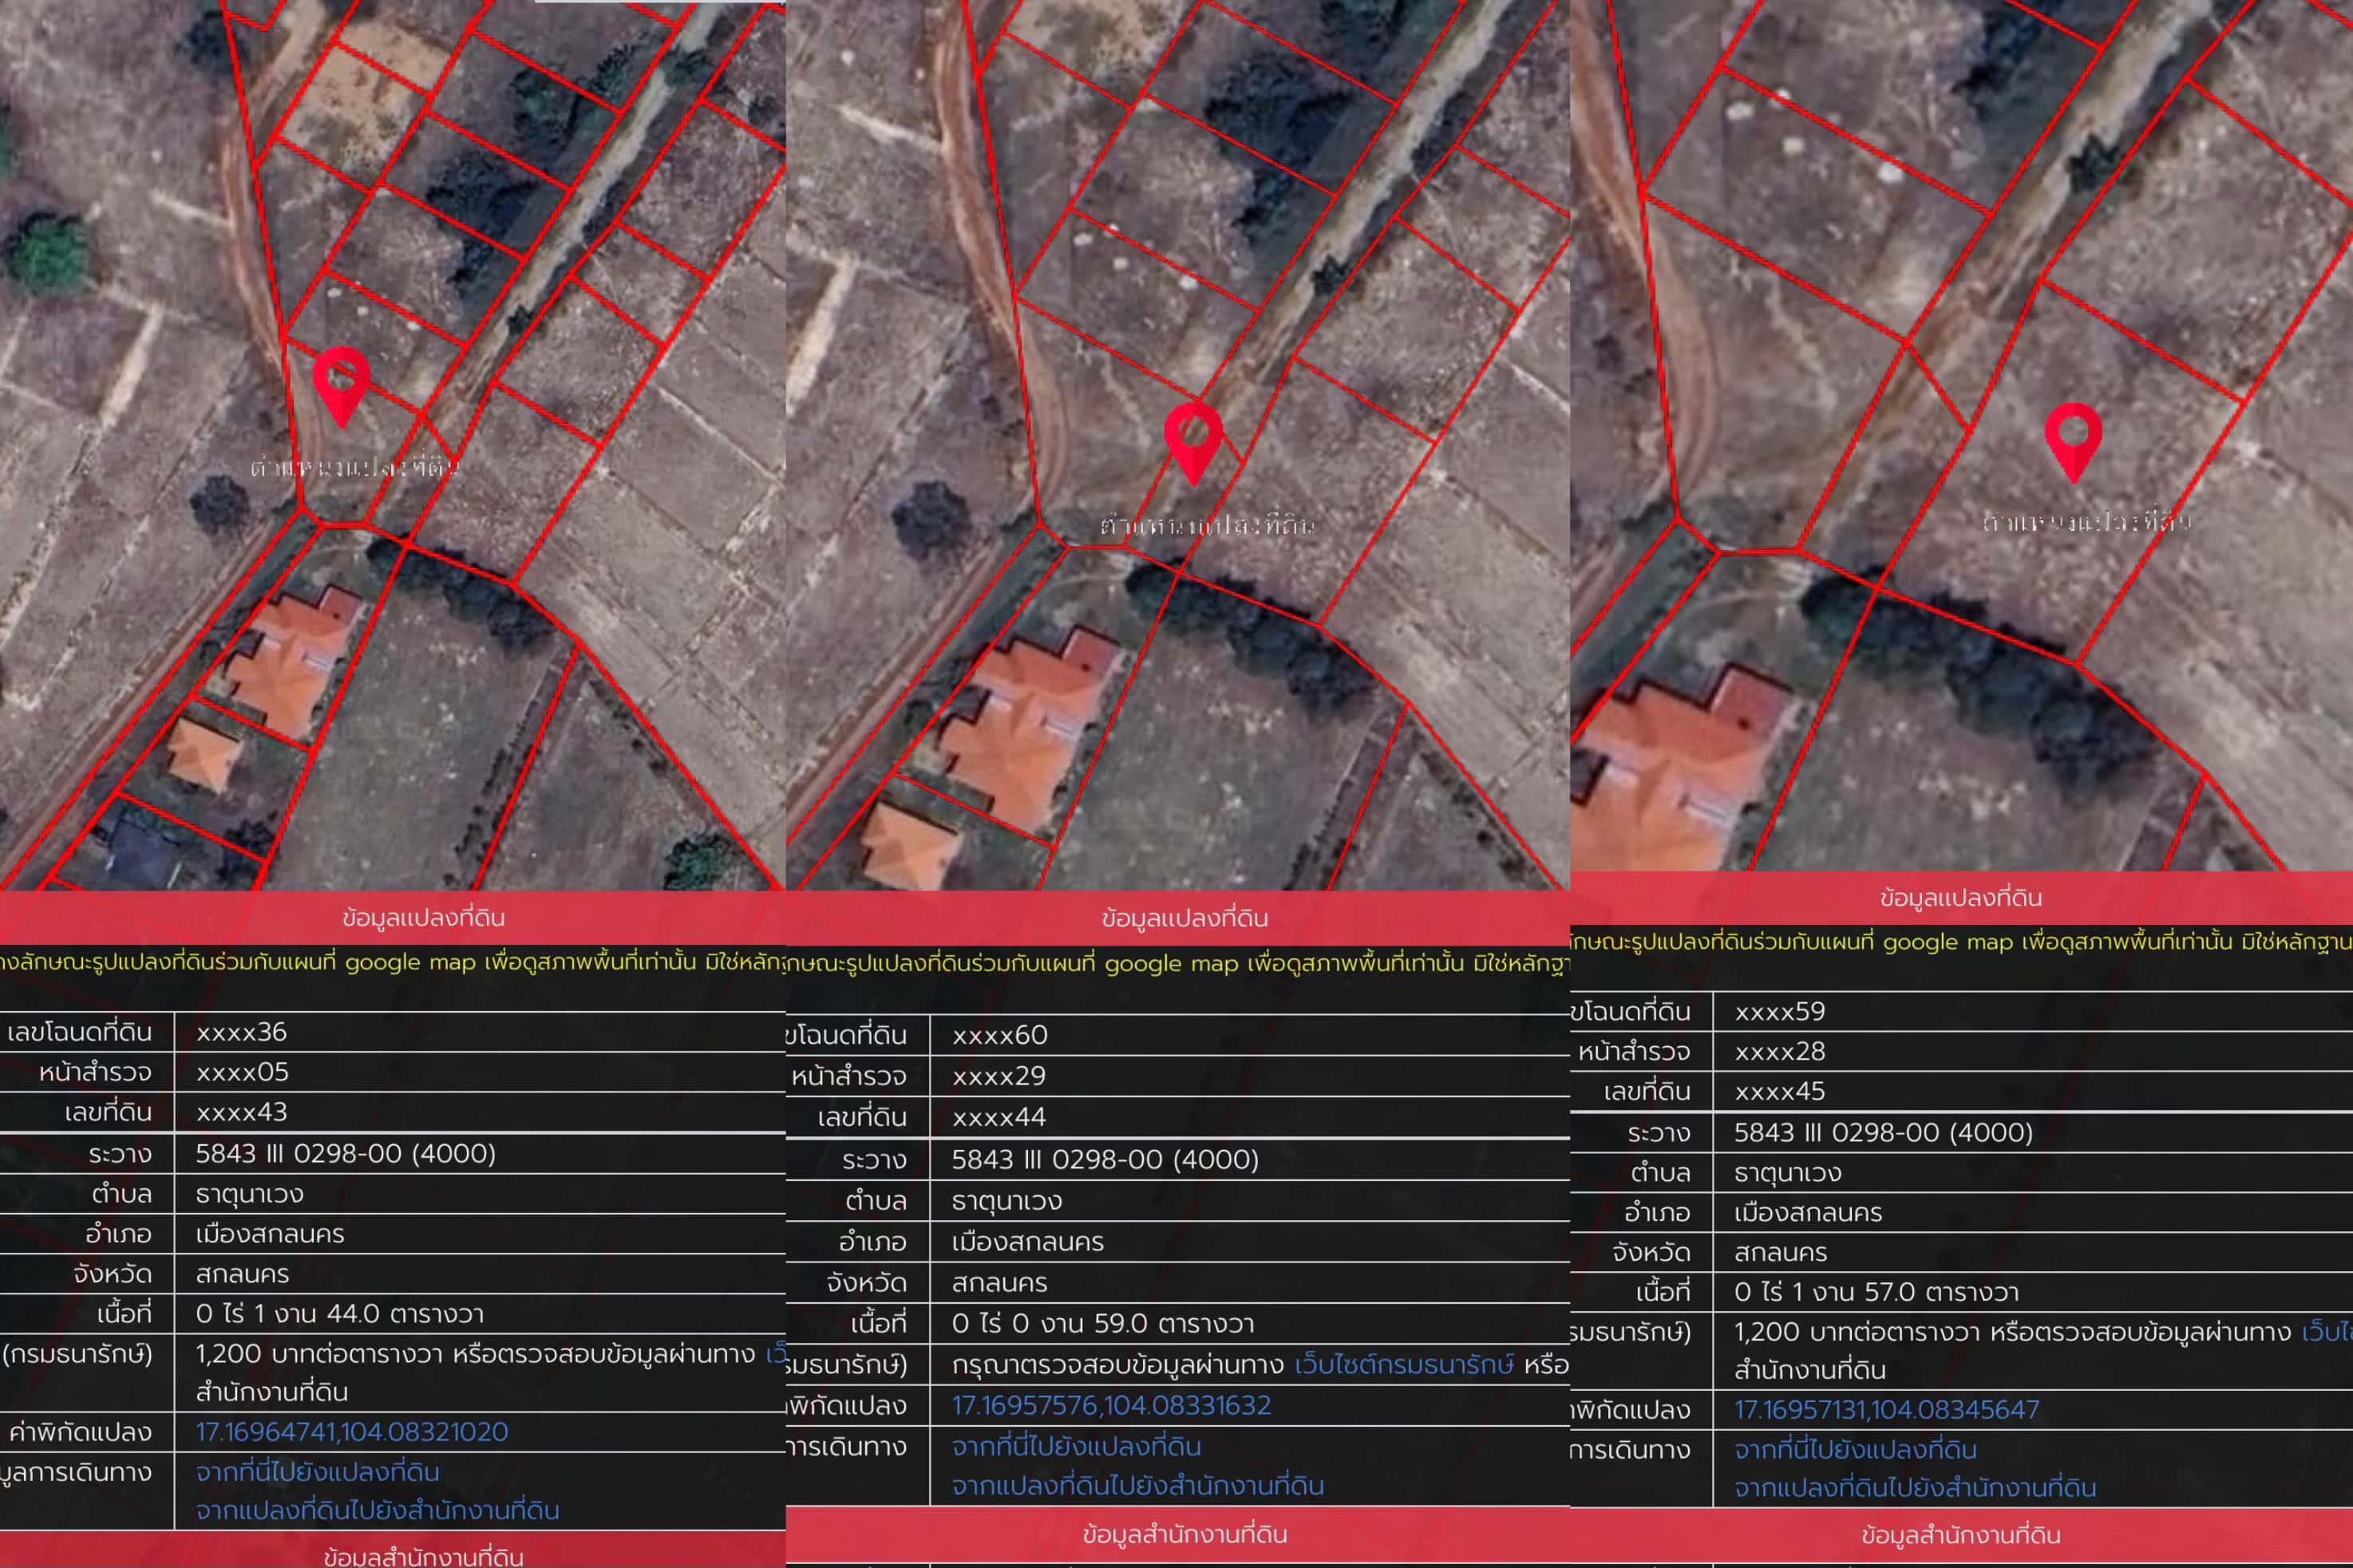Click map sheet '5843 III 0298-00 (4000)' in left panel
Image resolution: width=2353 pixels, height=1568 pixels.
pos(345,1153)
